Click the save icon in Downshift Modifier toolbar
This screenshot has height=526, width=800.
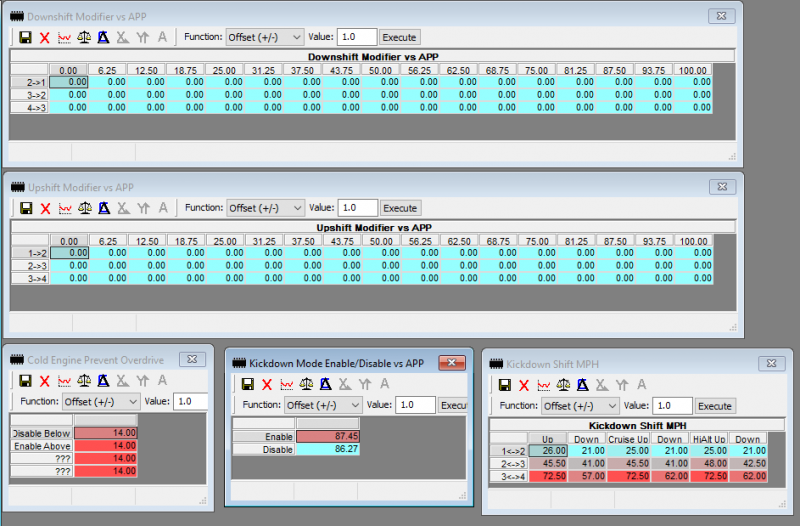pyautogui.click(x=25, y=37)
